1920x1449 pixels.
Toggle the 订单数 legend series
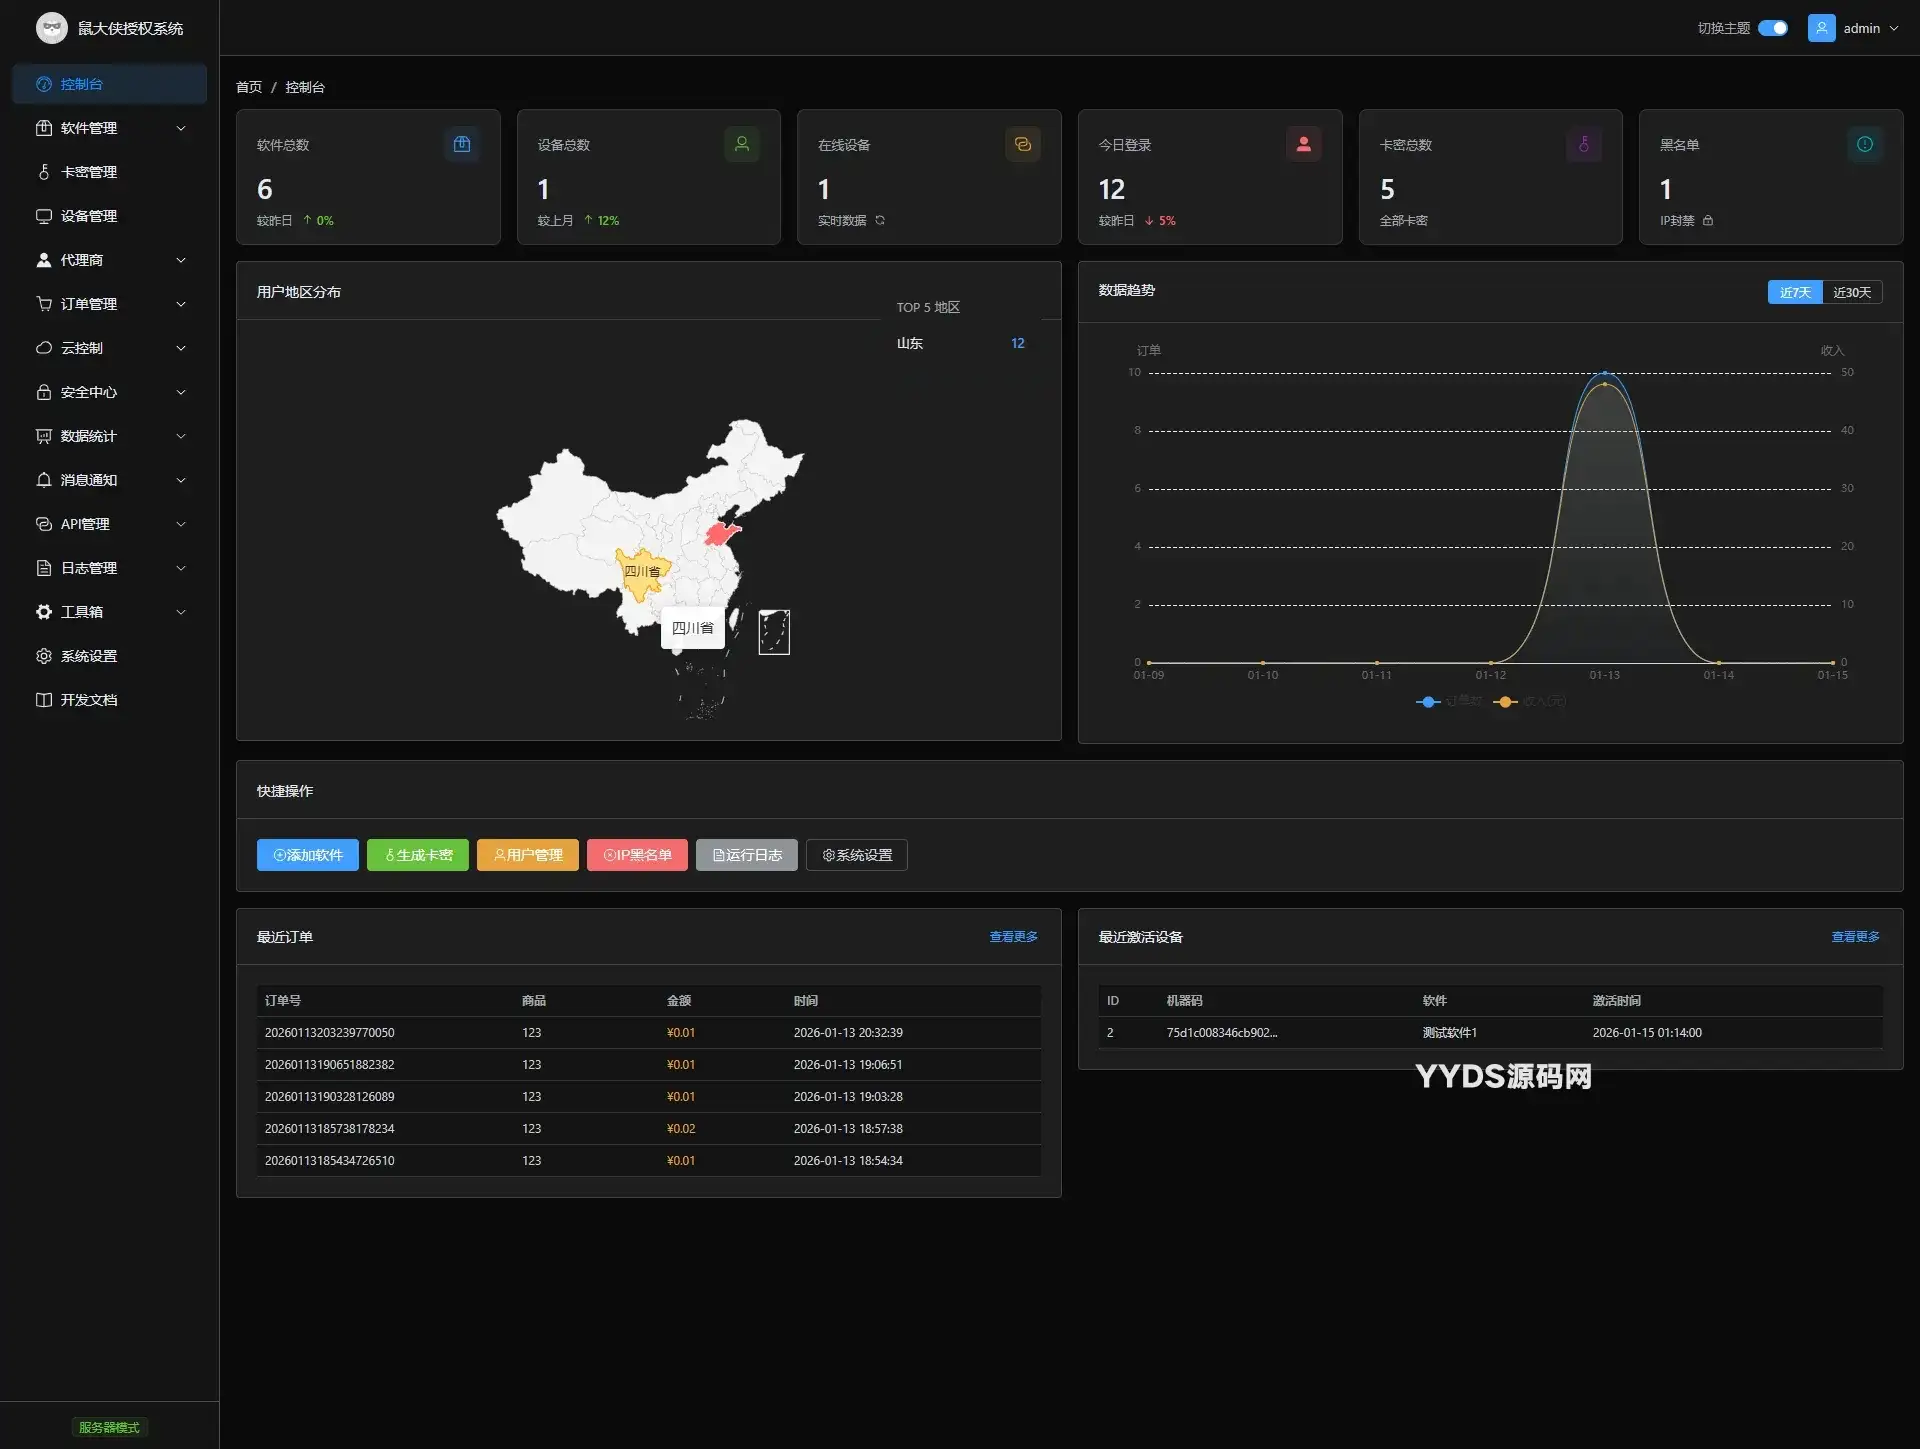point(1449,701)
